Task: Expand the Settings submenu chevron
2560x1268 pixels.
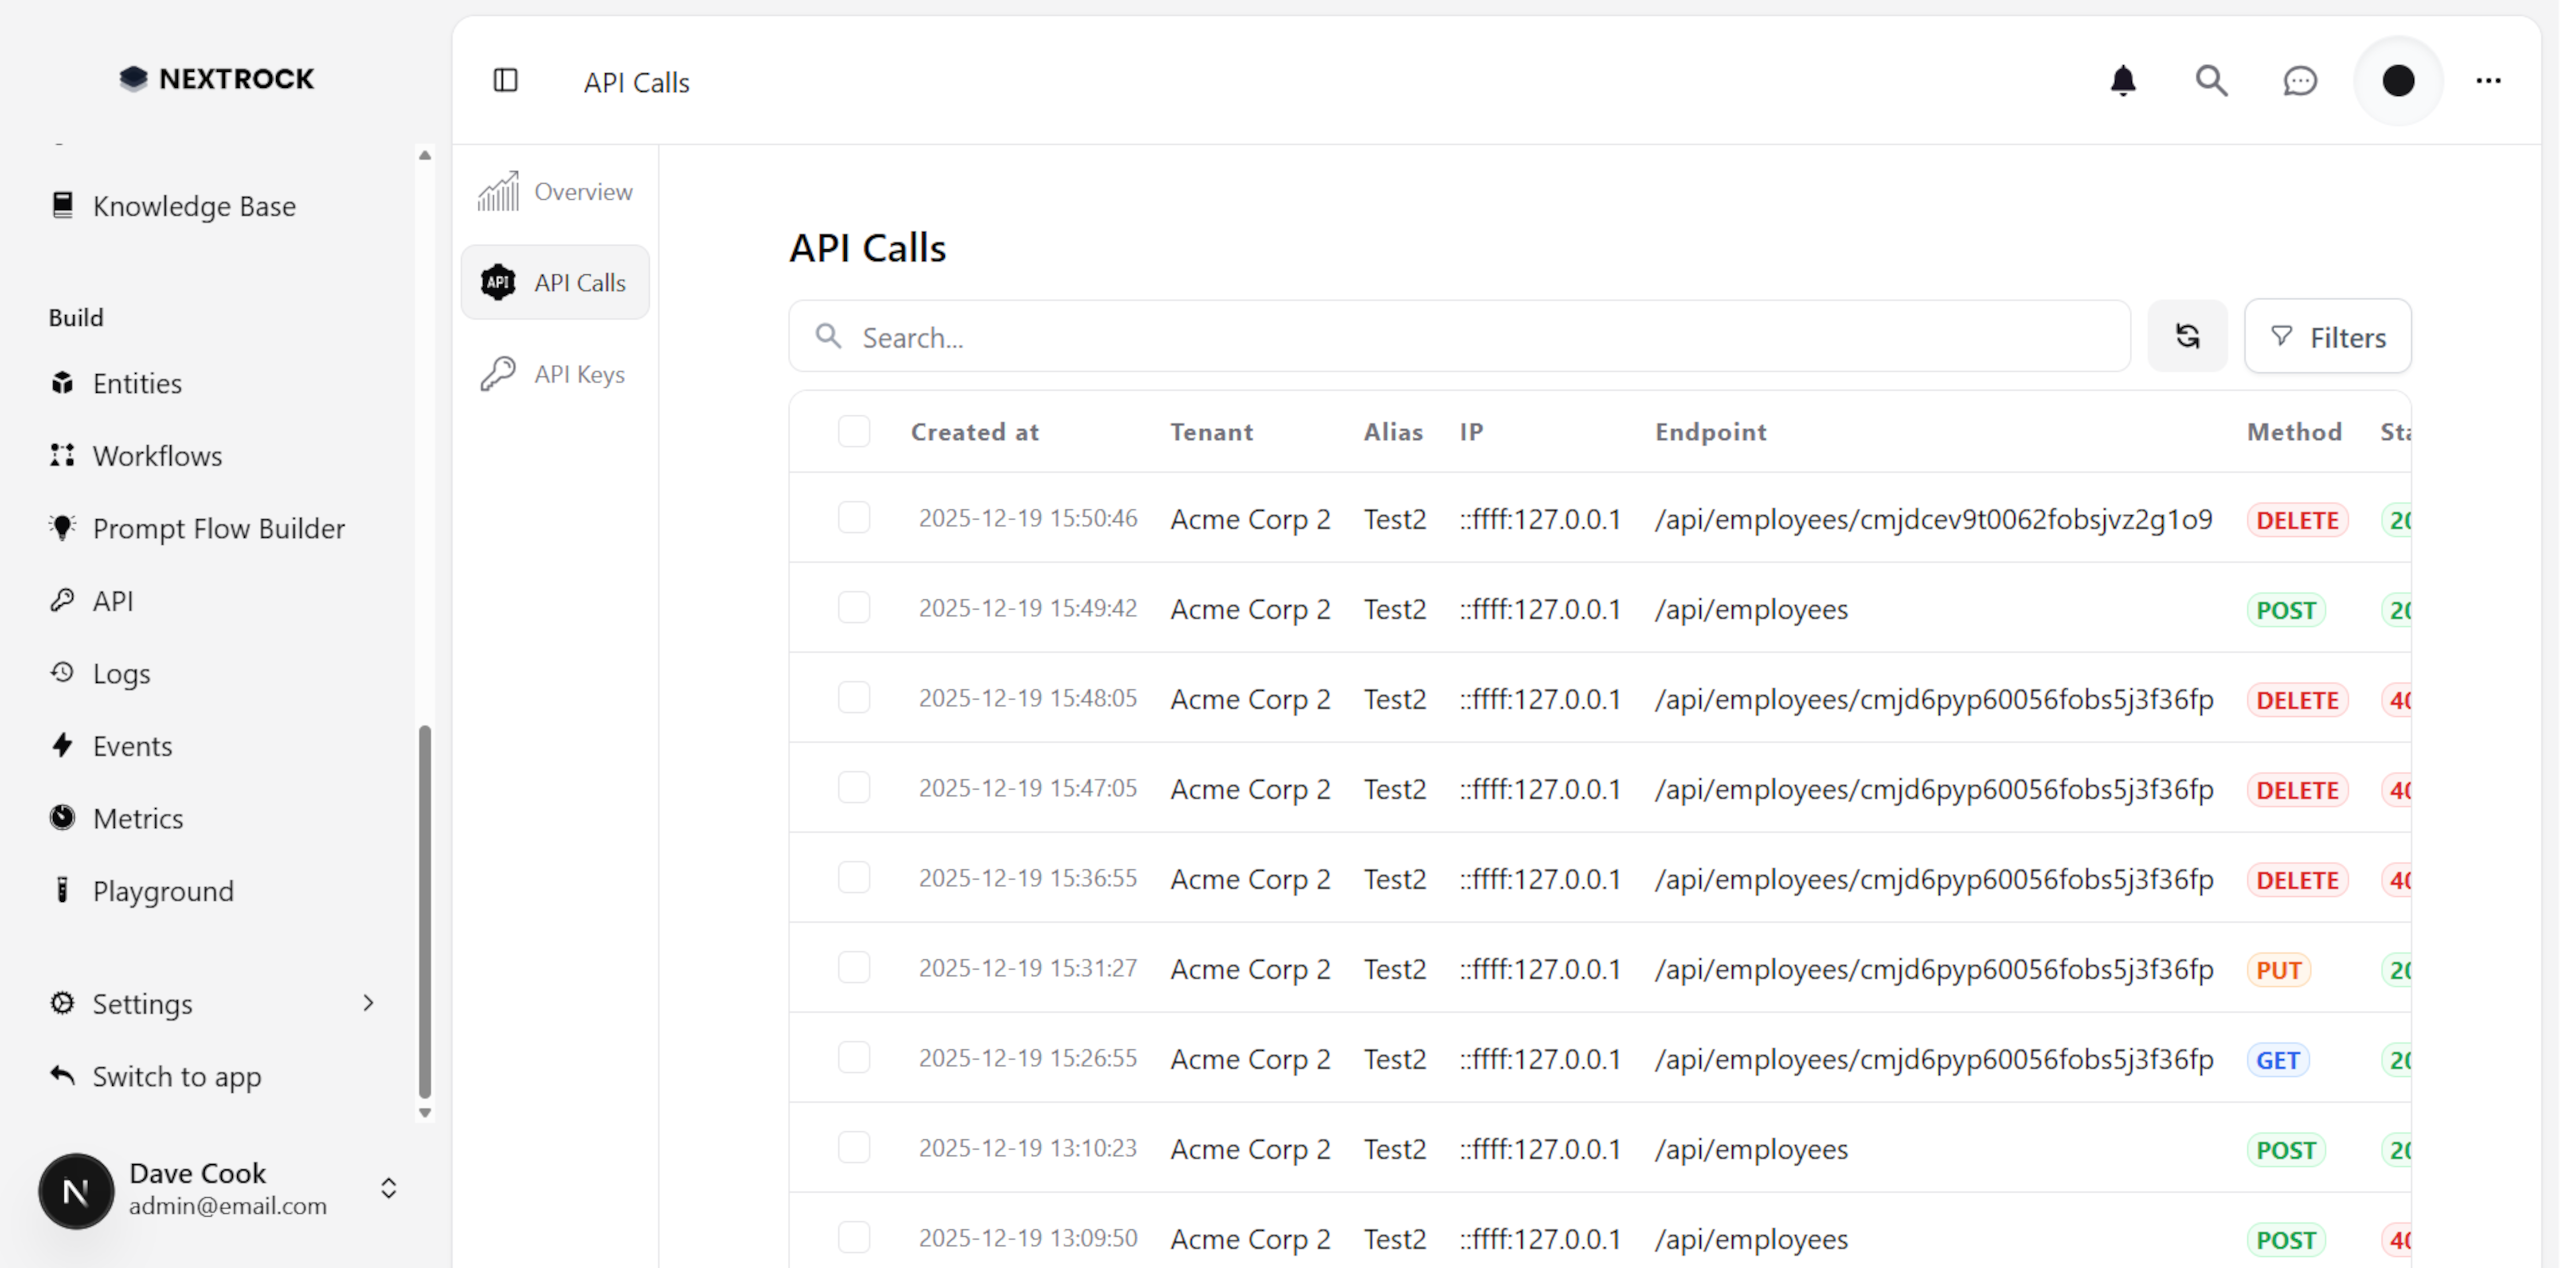Action: pos(368,1003)
